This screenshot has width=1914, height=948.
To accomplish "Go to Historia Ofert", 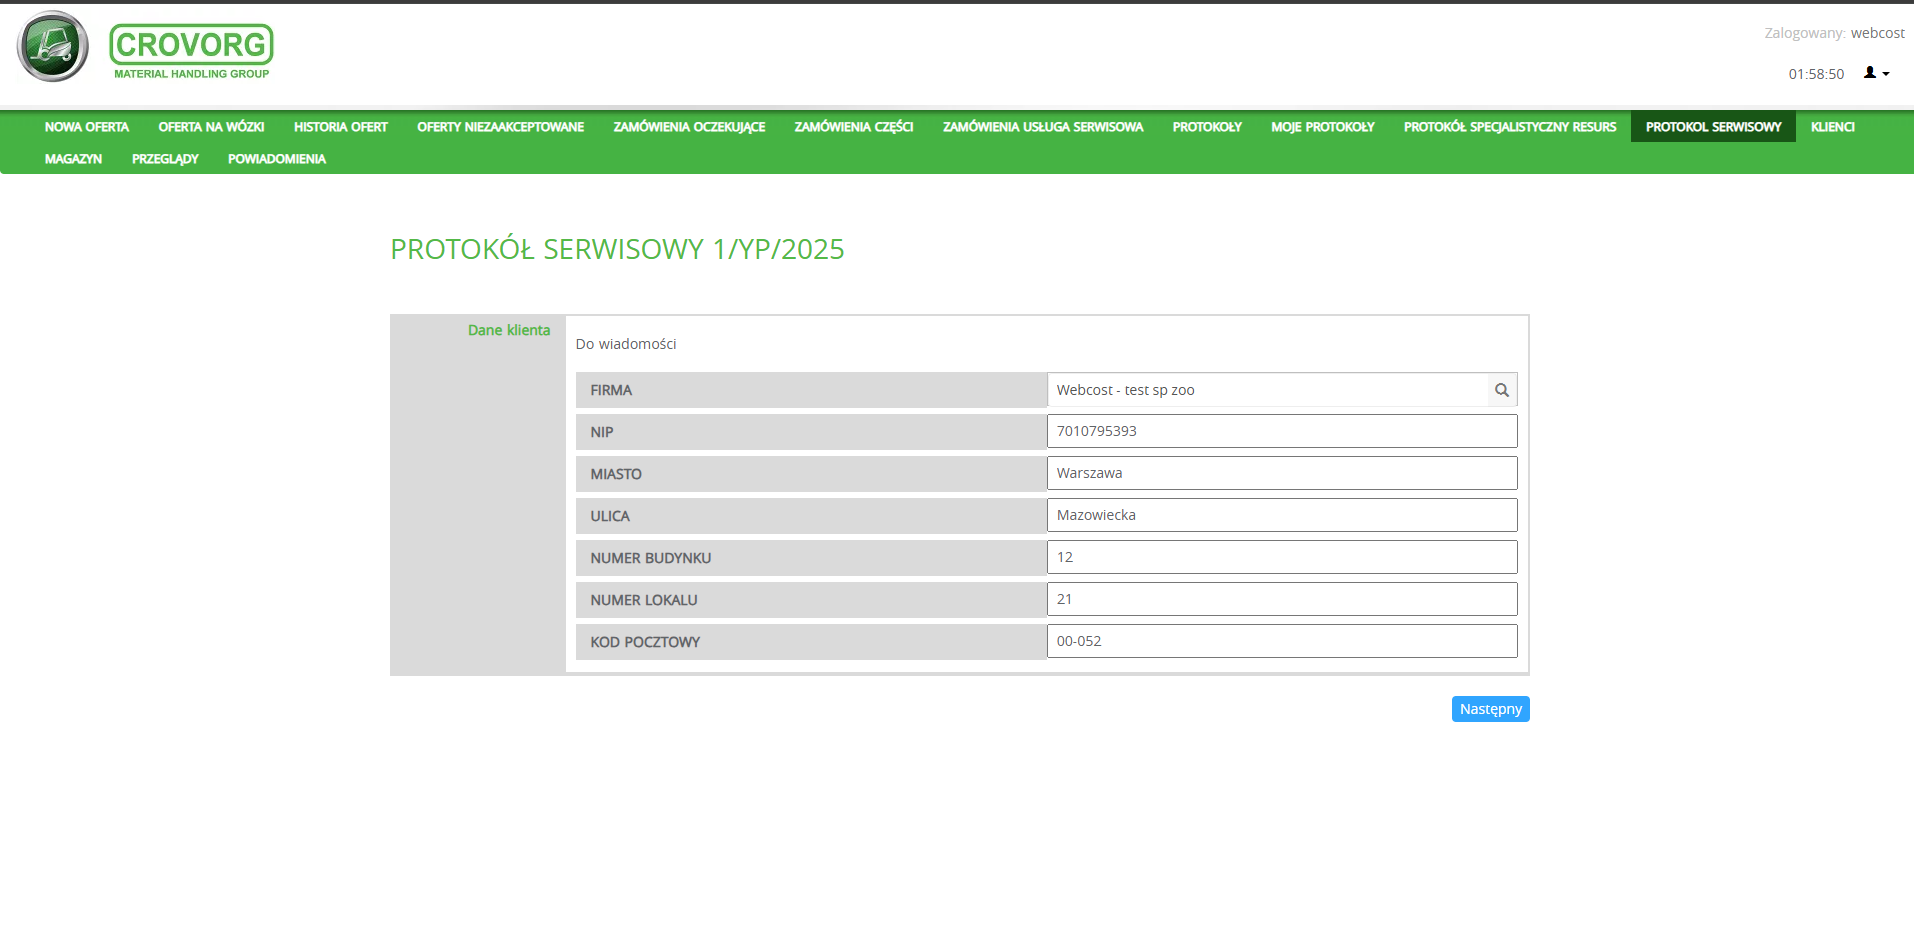I will (340, 127).
